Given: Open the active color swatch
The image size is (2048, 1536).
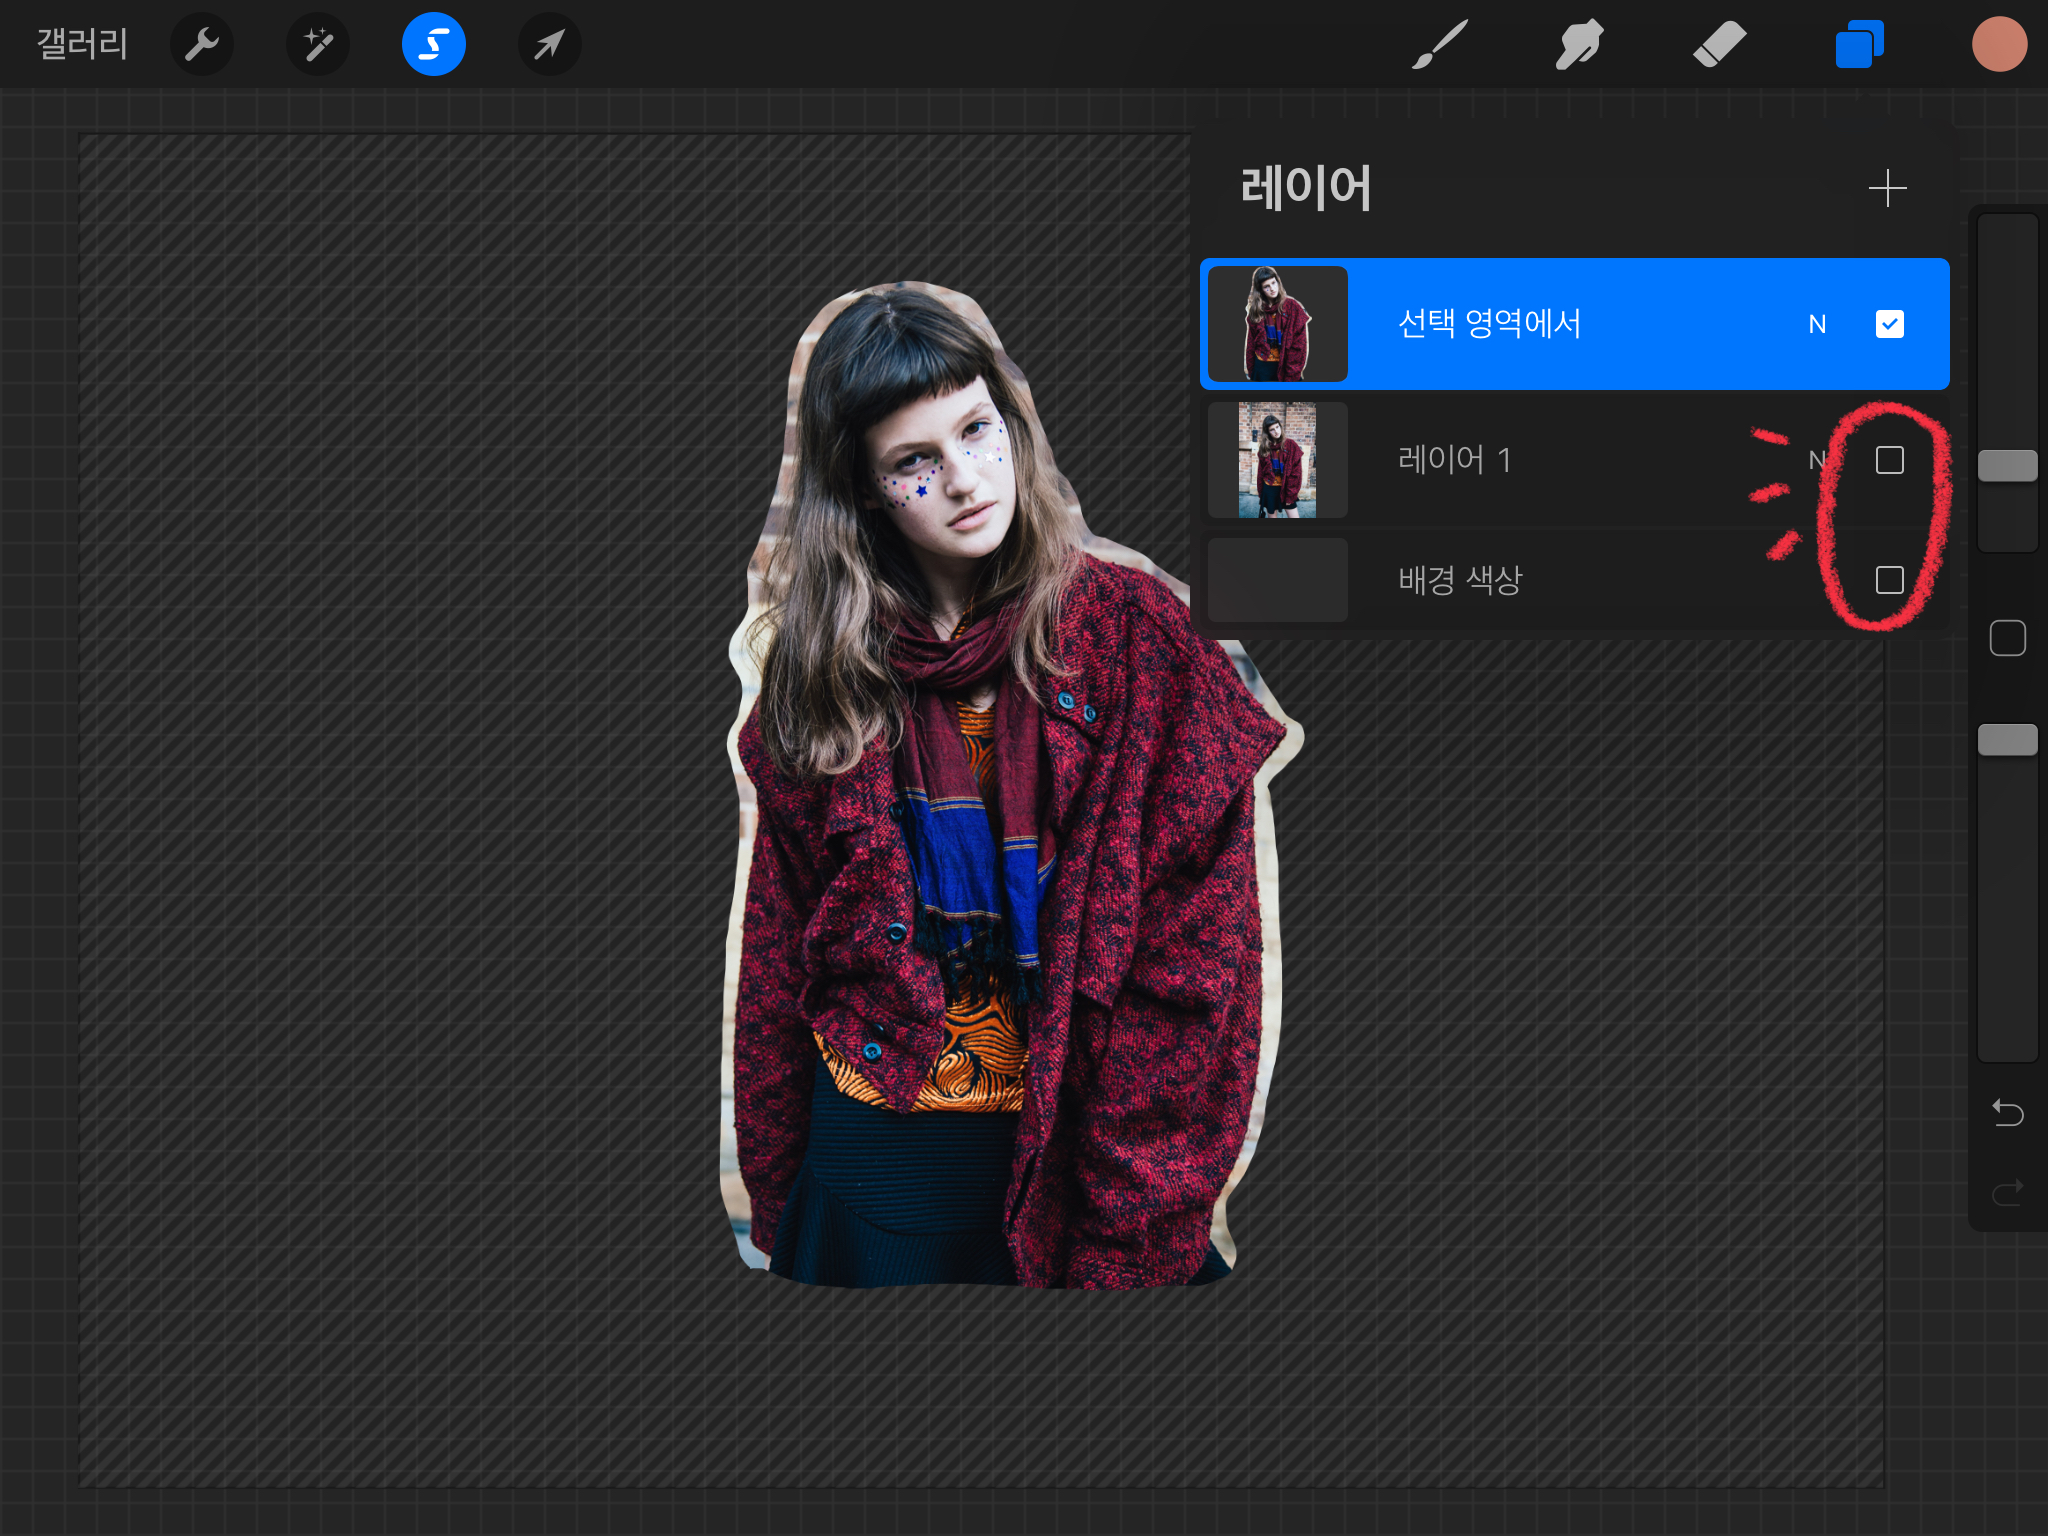Looking at the screenshot, I should click(x=1999, y=45).
